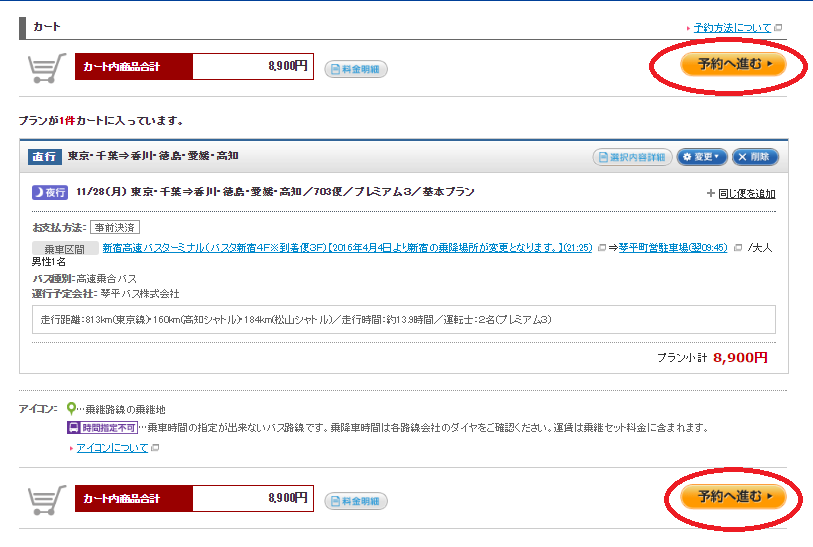Open the bottom 料金明細 fee details
Image resolution: width=813 pixels, height=547 pixels.
pyautogui.click(x=356, y=500)
